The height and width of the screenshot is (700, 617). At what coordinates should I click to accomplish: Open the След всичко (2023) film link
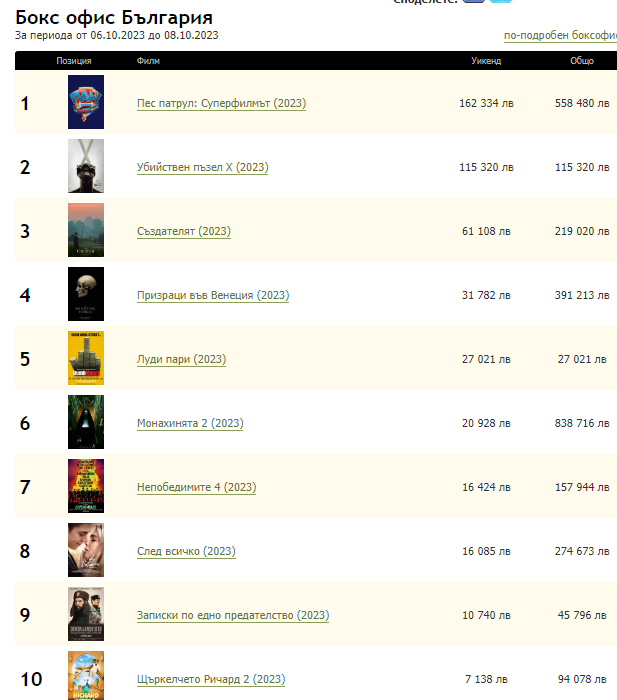tap(186, 552)
